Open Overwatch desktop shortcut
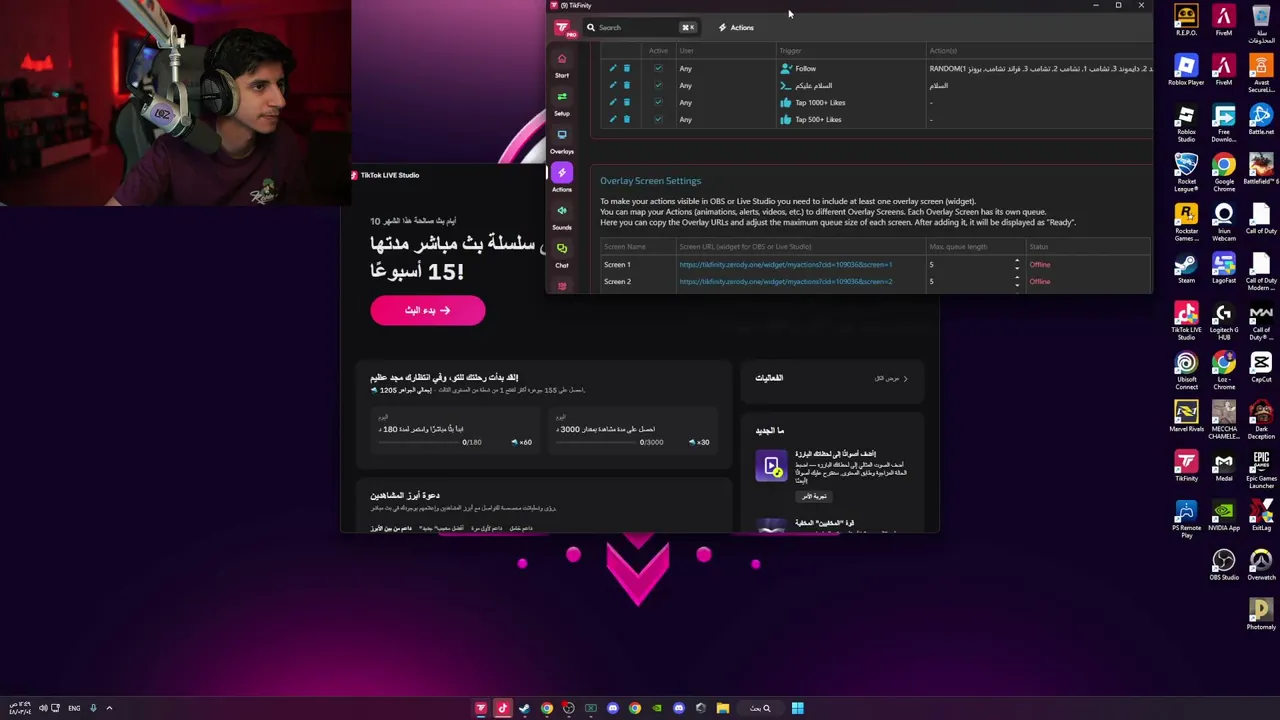Screen dimensions: 1280x720 pos(1261,565)
